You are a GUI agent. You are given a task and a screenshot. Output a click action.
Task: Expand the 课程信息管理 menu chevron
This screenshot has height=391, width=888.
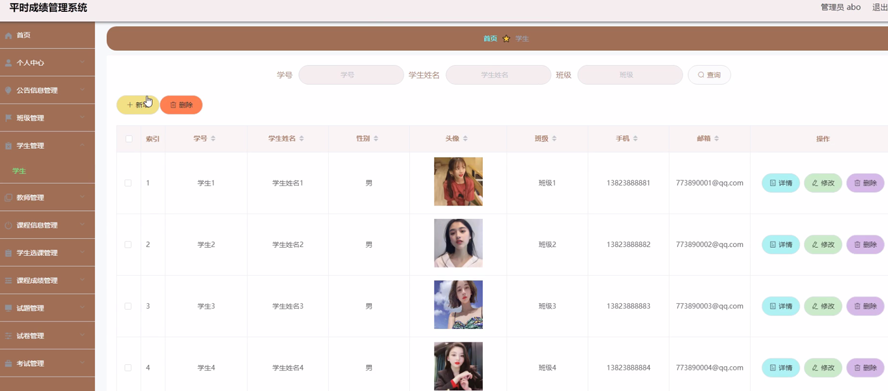pos(82,224)
